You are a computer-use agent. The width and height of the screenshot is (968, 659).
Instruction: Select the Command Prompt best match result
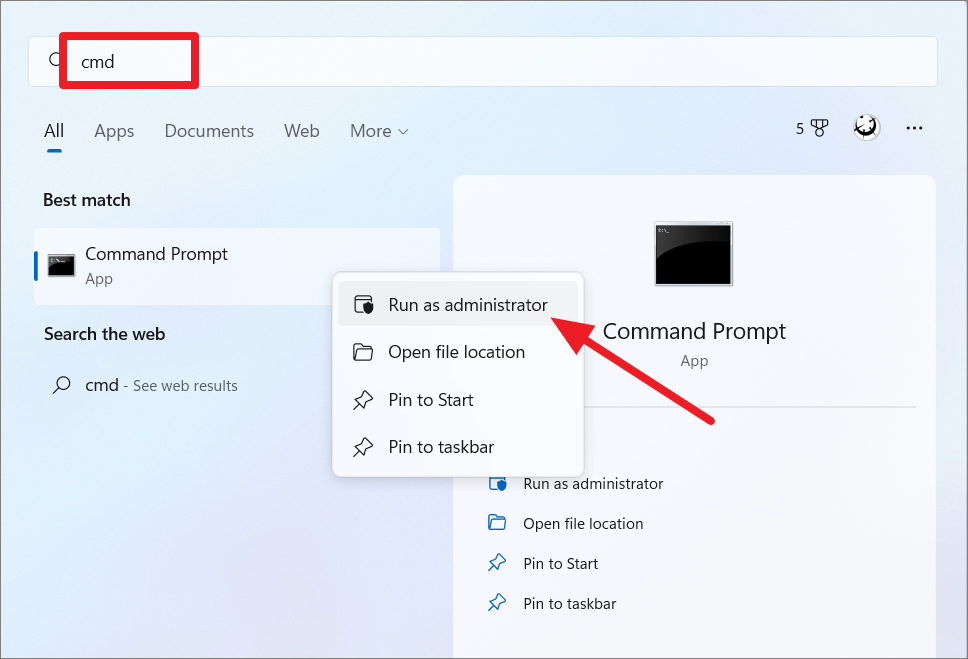coord(237,266)
